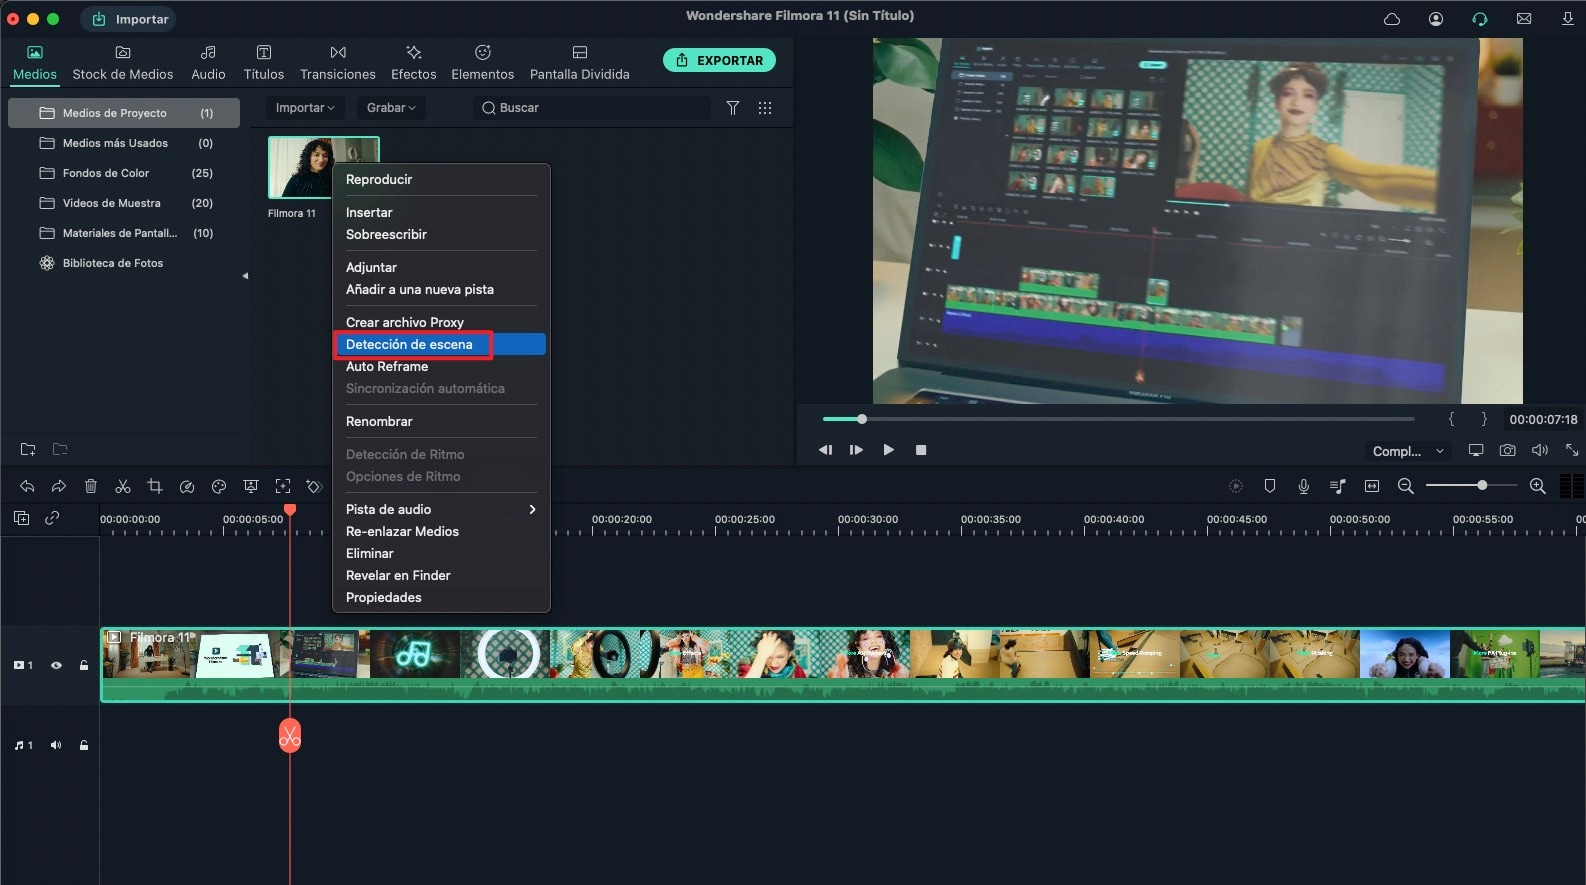Image resolution: width=1586 pixels, height=885 pixels.
Task: Open the render preview circle icon
Action: [x=1236, y=486]
